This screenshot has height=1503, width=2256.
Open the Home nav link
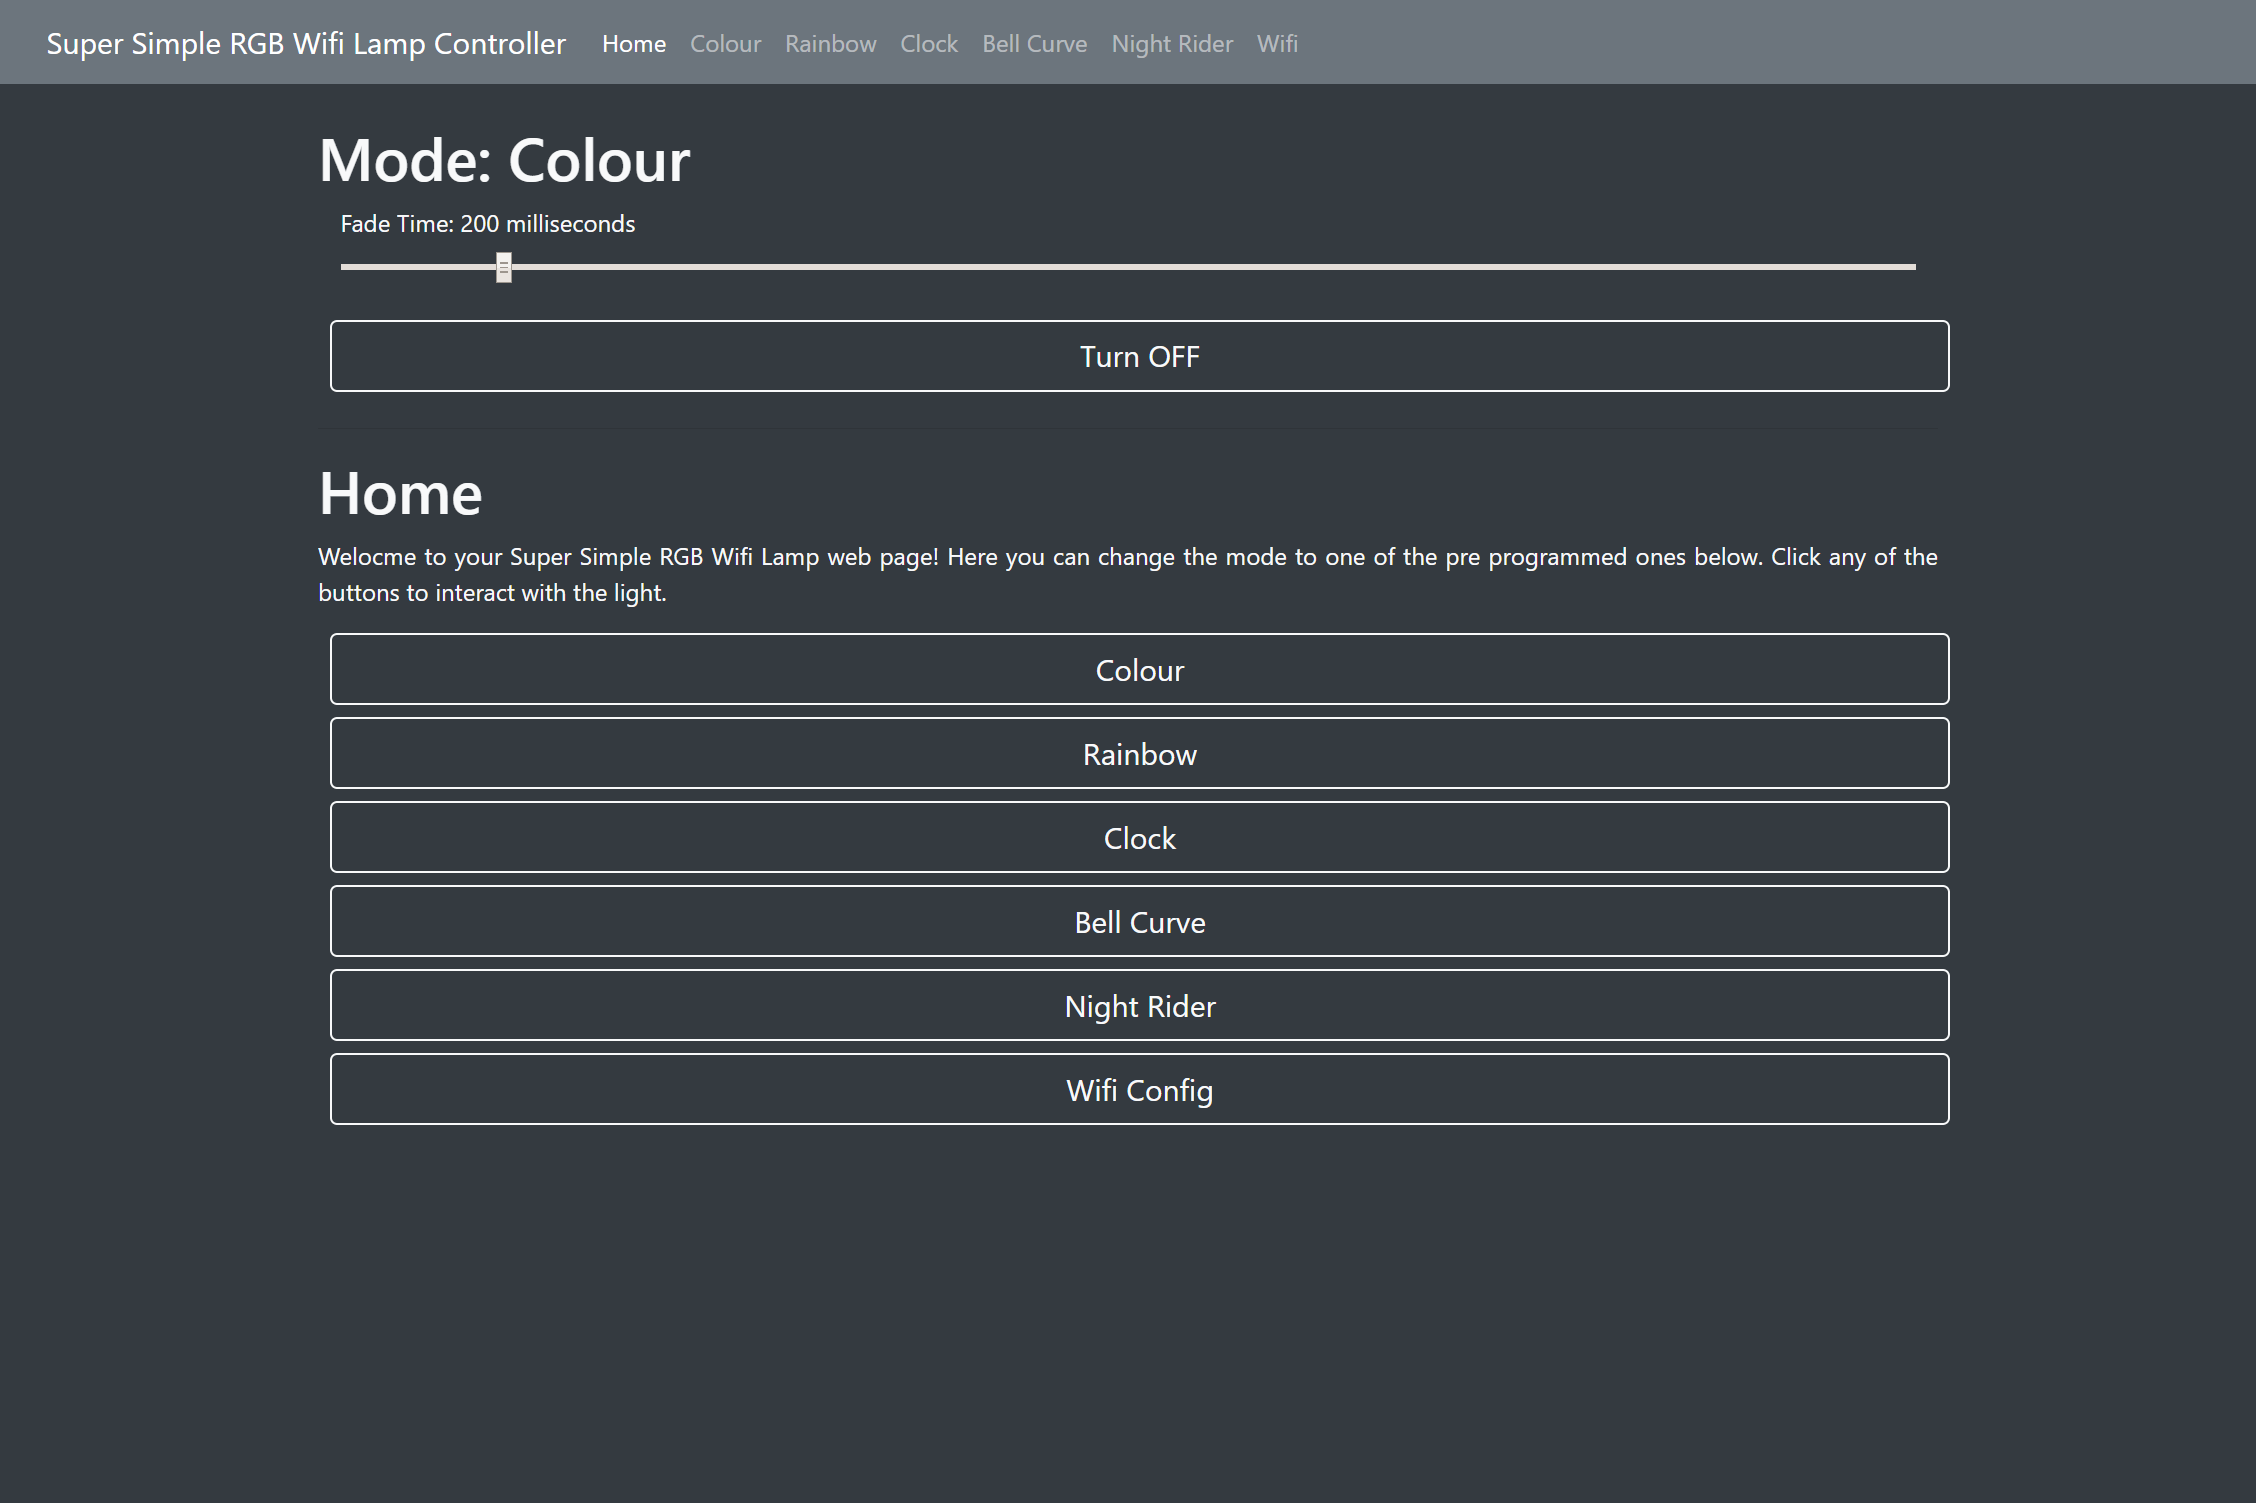click(634, 44)
